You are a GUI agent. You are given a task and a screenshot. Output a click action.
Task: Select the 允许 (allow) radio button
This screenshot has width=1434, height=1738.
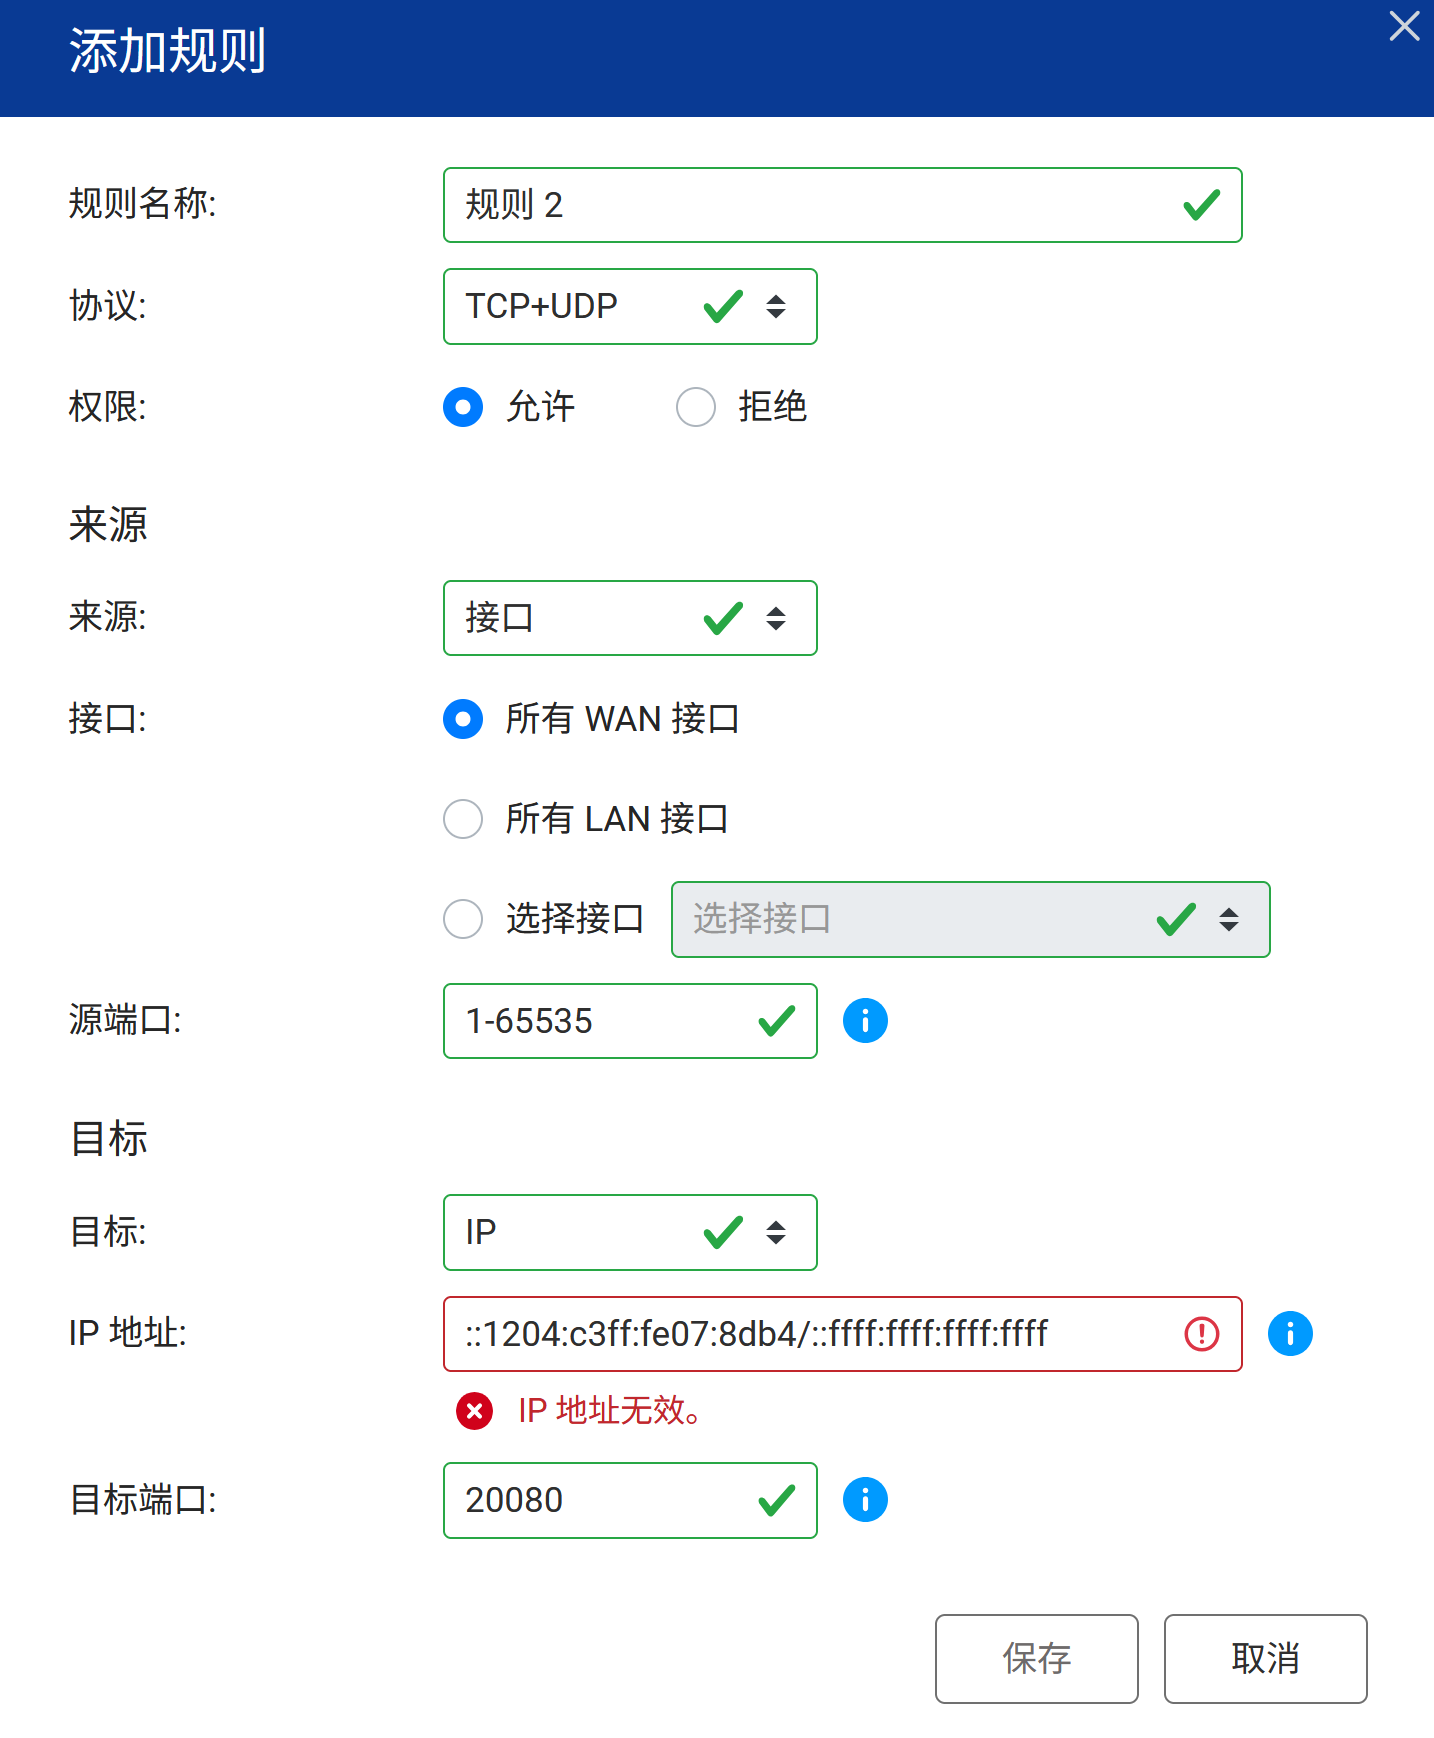463,407
